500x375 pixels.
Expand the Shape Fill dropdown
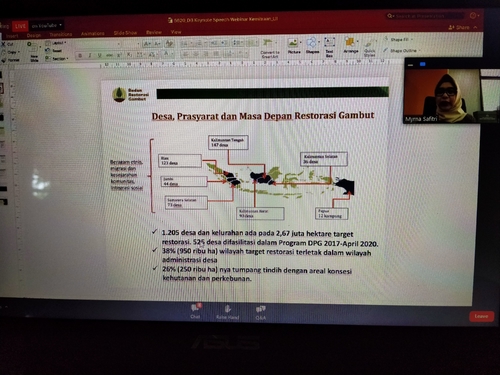[399, 39]
